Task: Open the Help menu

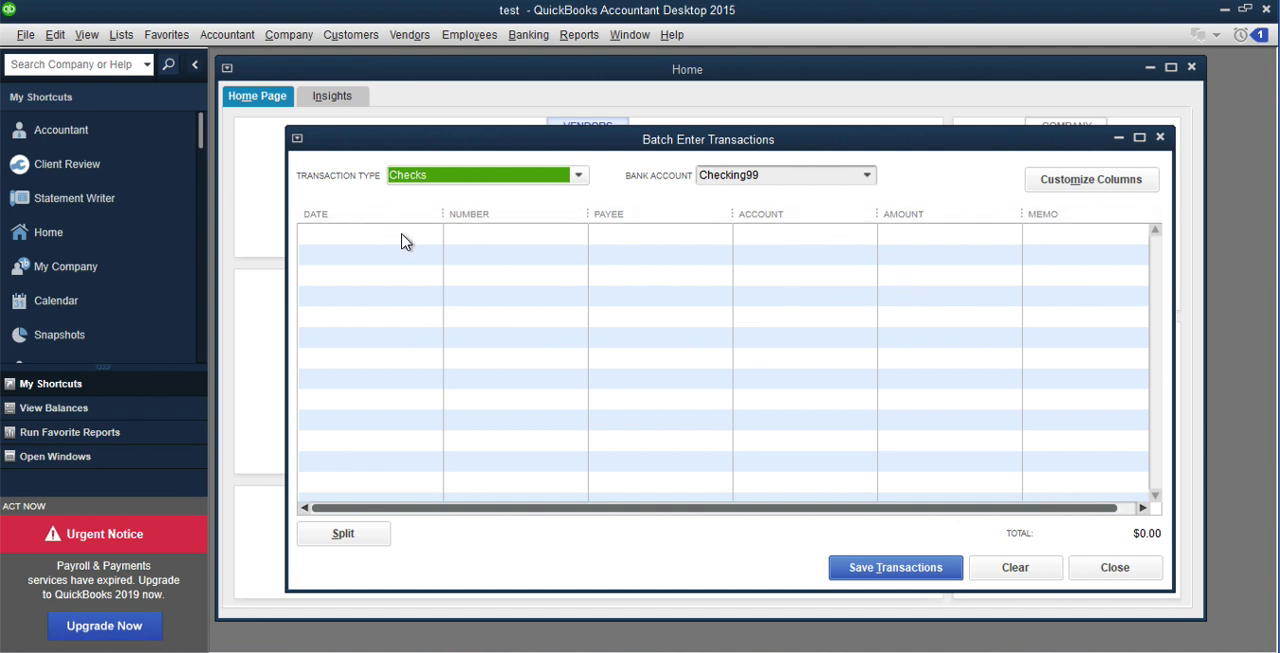Action: (672, 35)
